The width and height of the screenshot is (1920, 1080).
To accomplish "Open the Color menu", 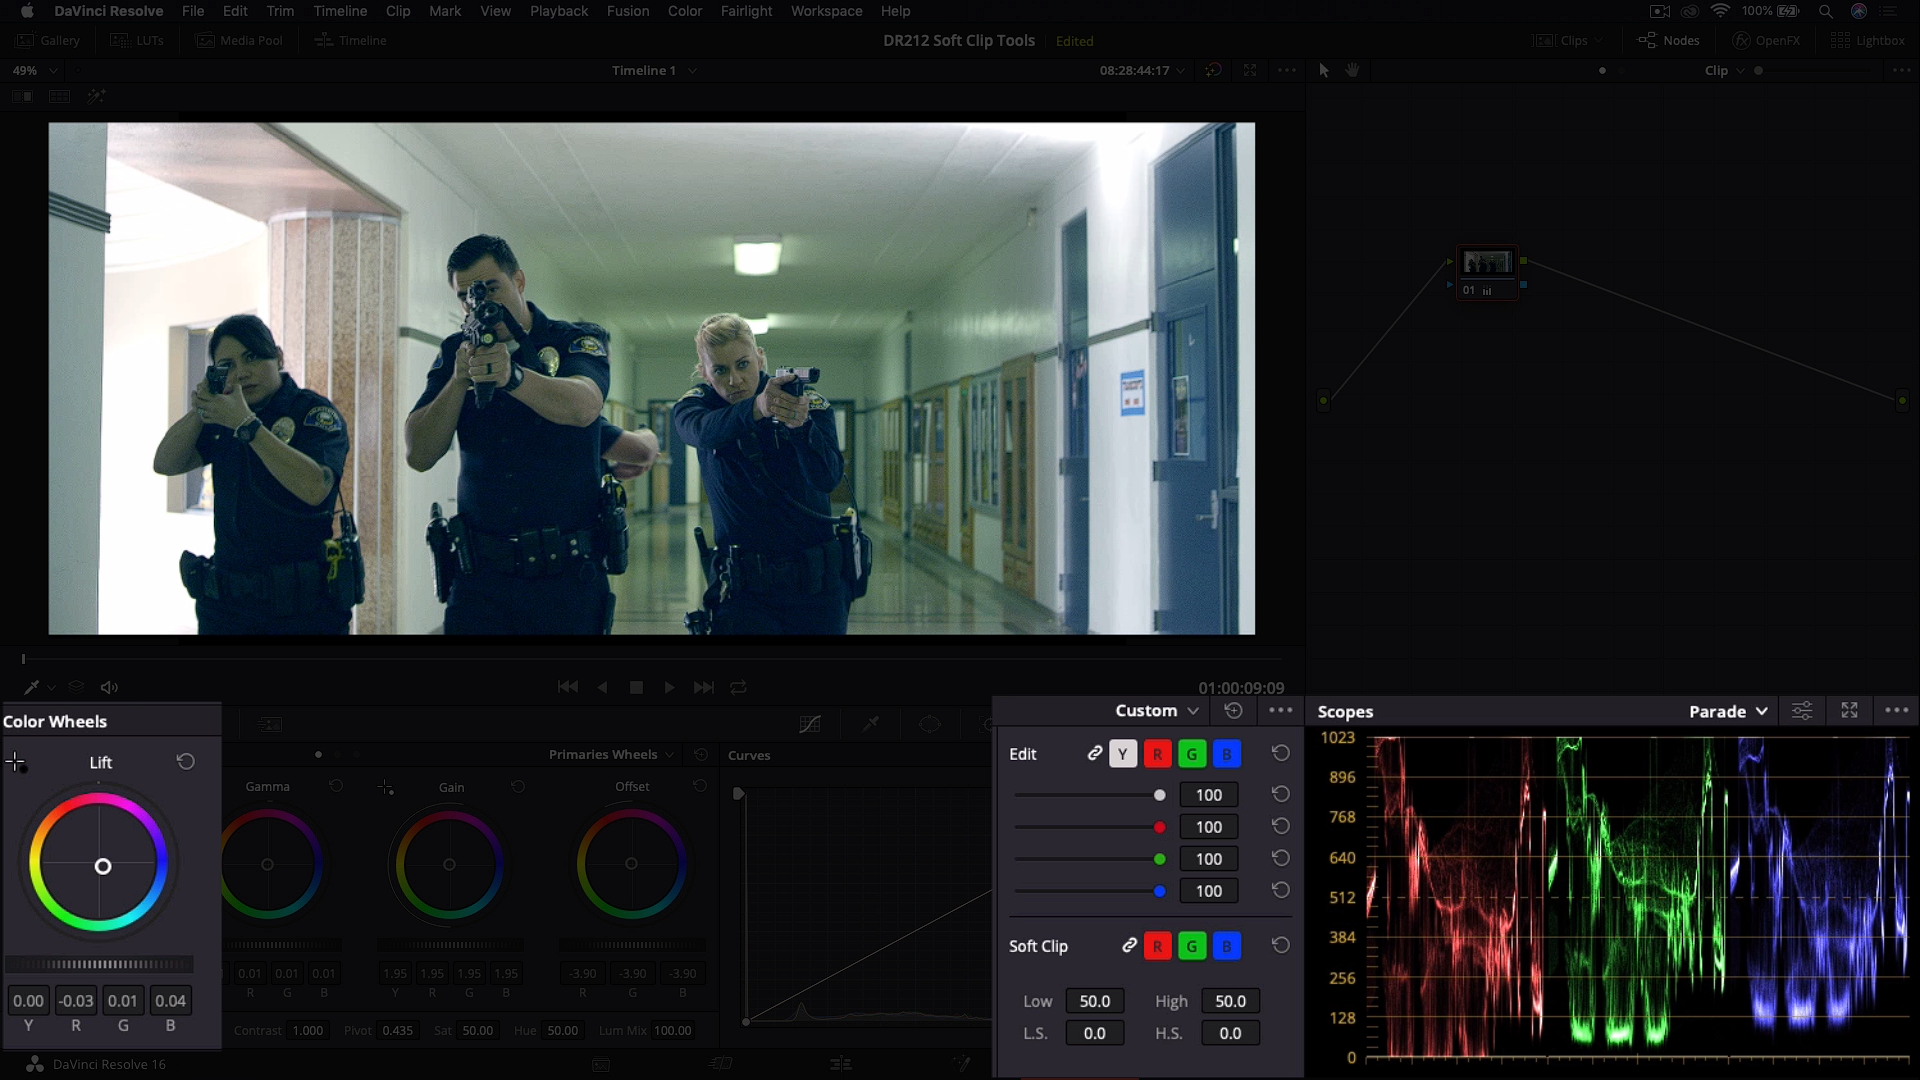I will click(x=685, y=11).
